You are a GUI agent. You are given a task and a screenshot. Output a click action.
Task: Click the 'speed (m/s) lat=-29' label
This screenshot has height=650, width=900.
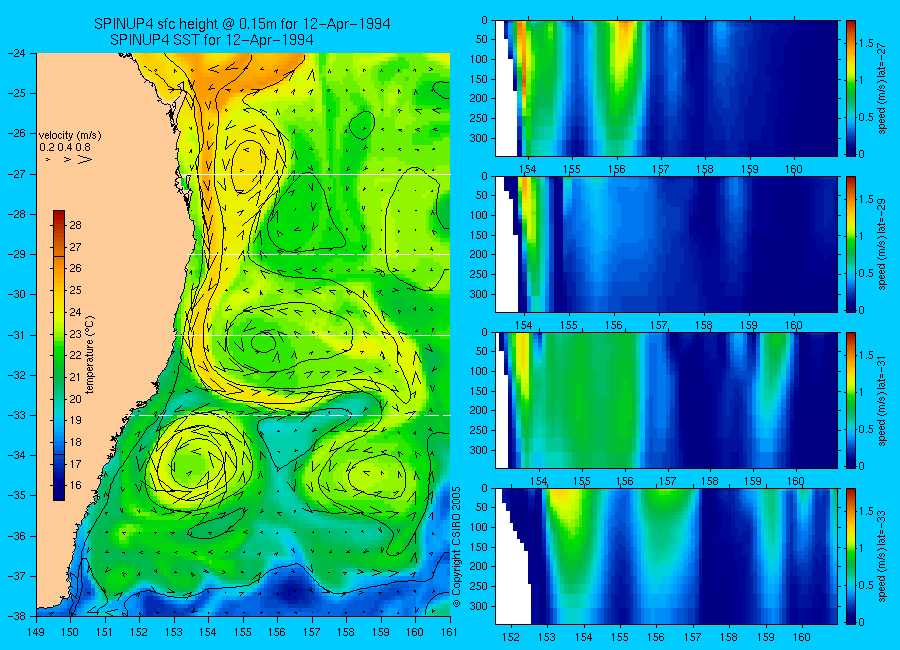883,245
